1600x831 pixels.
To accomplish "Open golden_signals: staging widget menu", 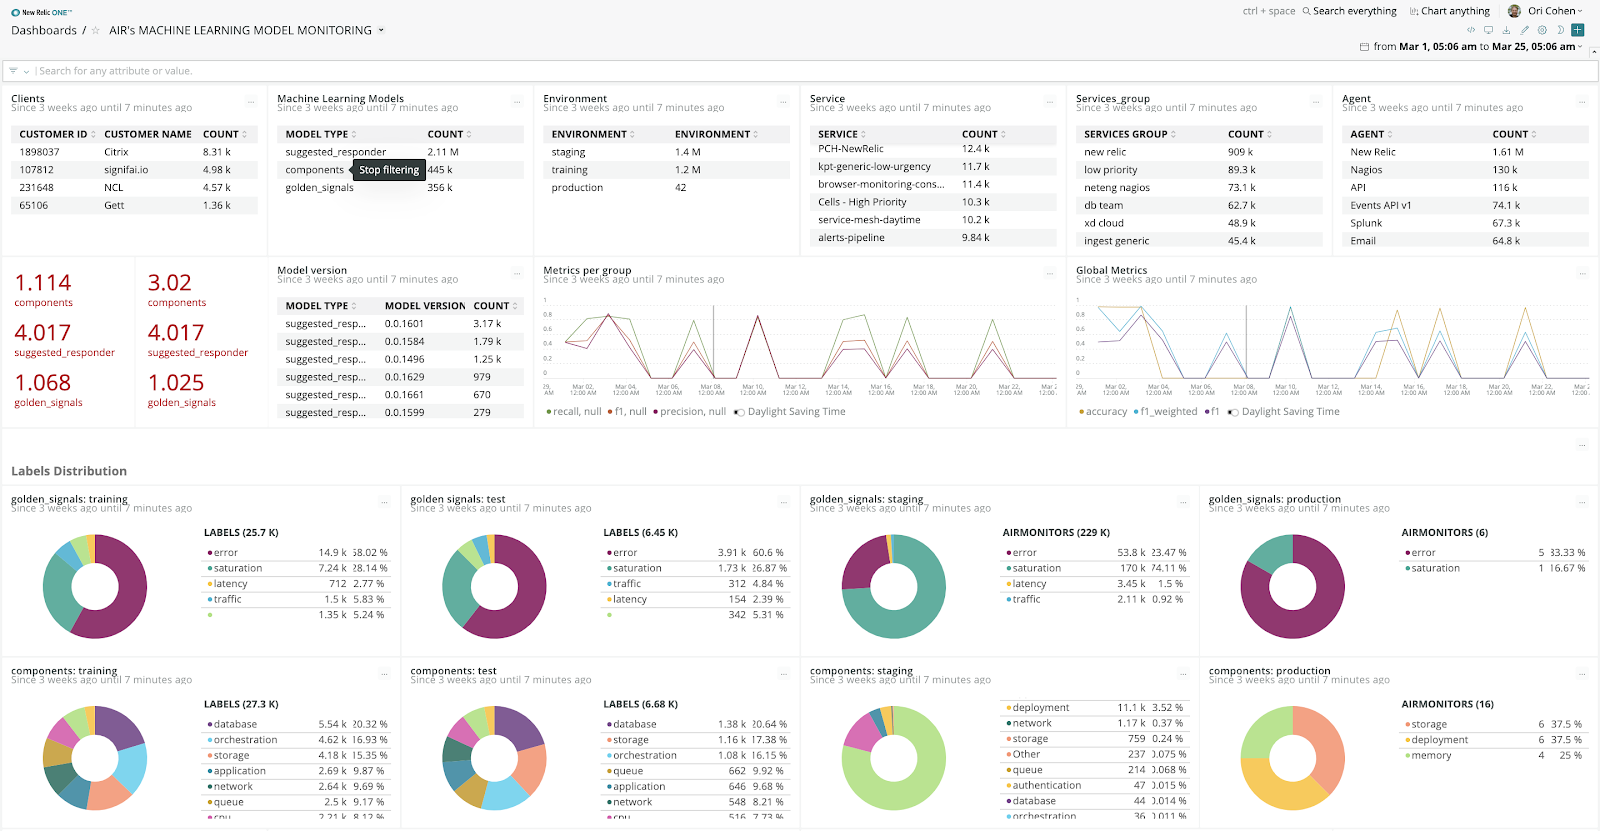I will click(1183, 502).
